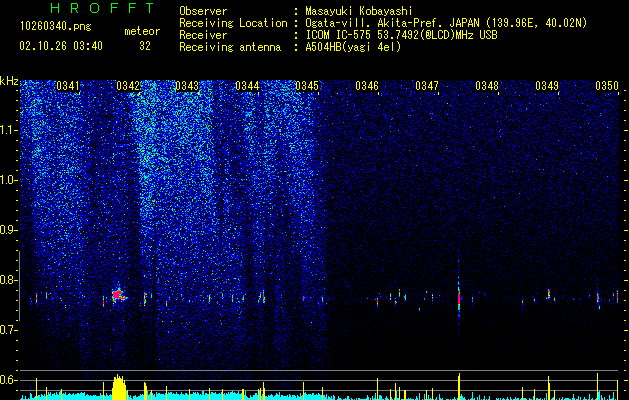
Task: Click the 0350 time marker
Action: tap(607, 86)
